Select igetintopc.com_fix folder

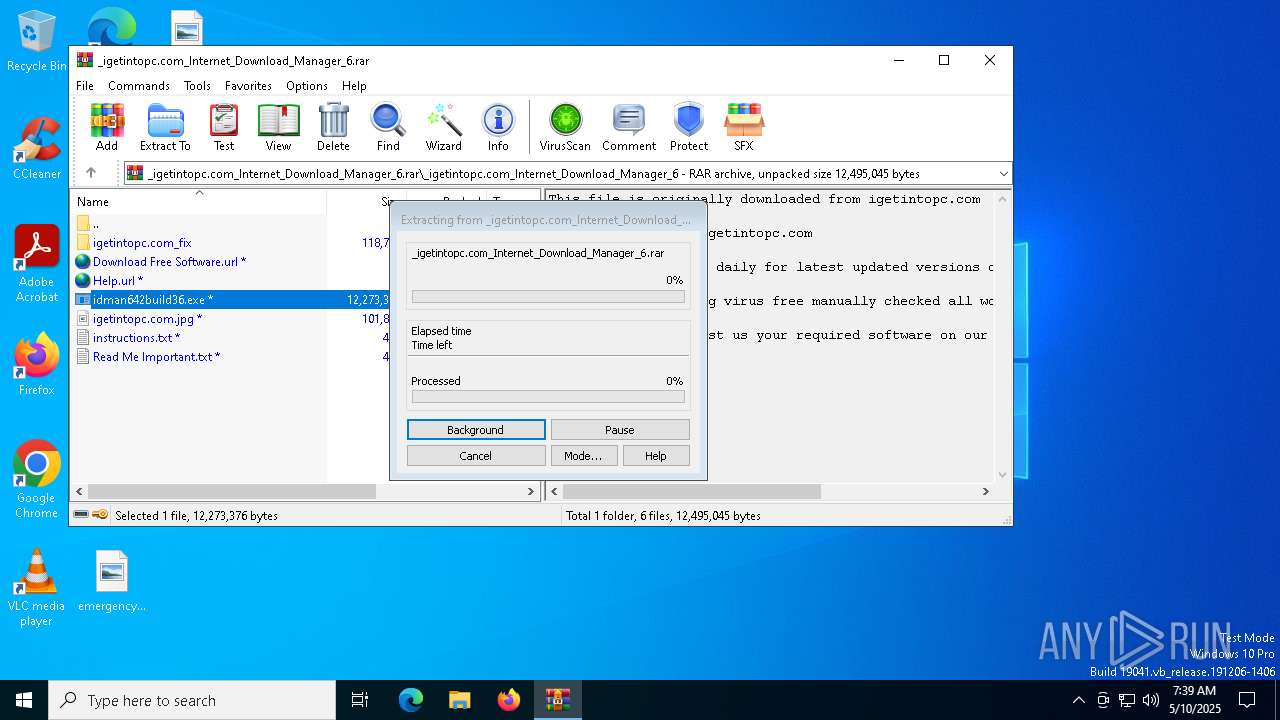tap(142, 243)
